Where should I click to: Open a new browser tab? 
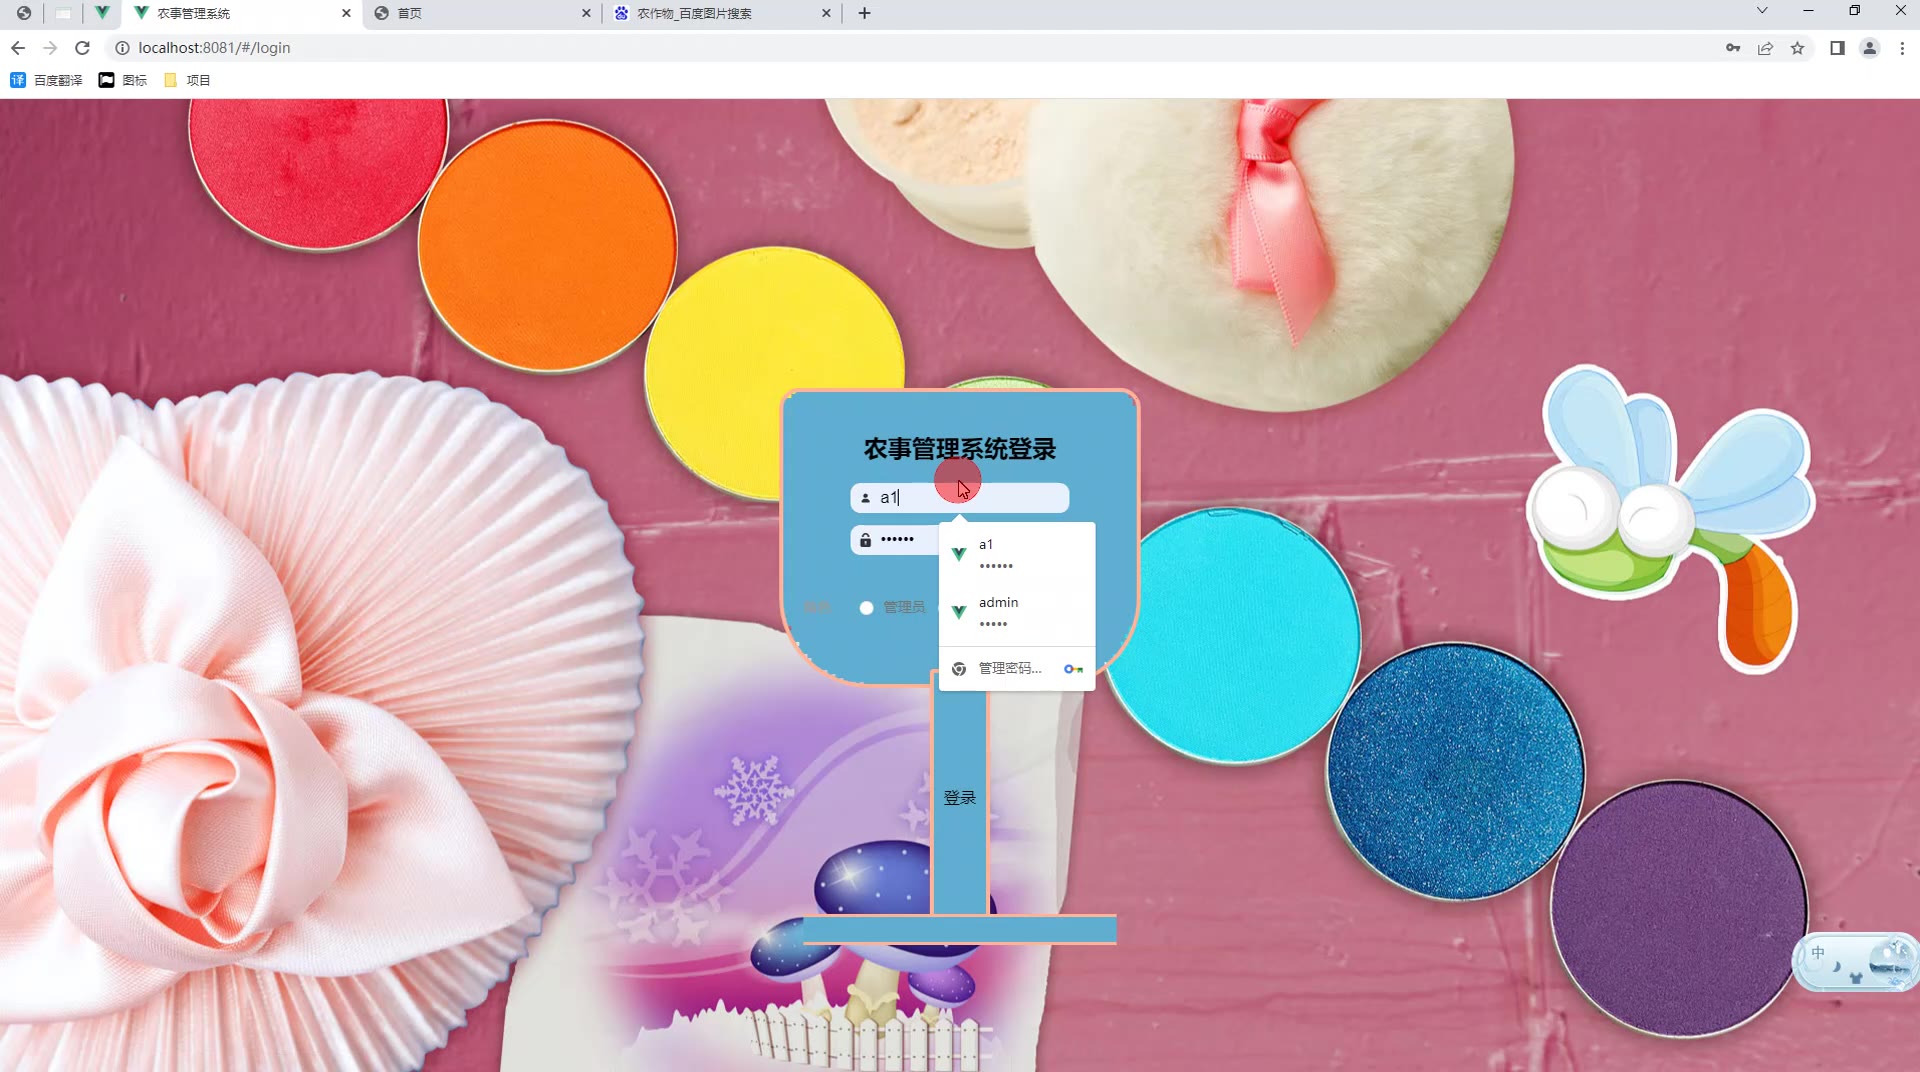click(x=864, y=13)
